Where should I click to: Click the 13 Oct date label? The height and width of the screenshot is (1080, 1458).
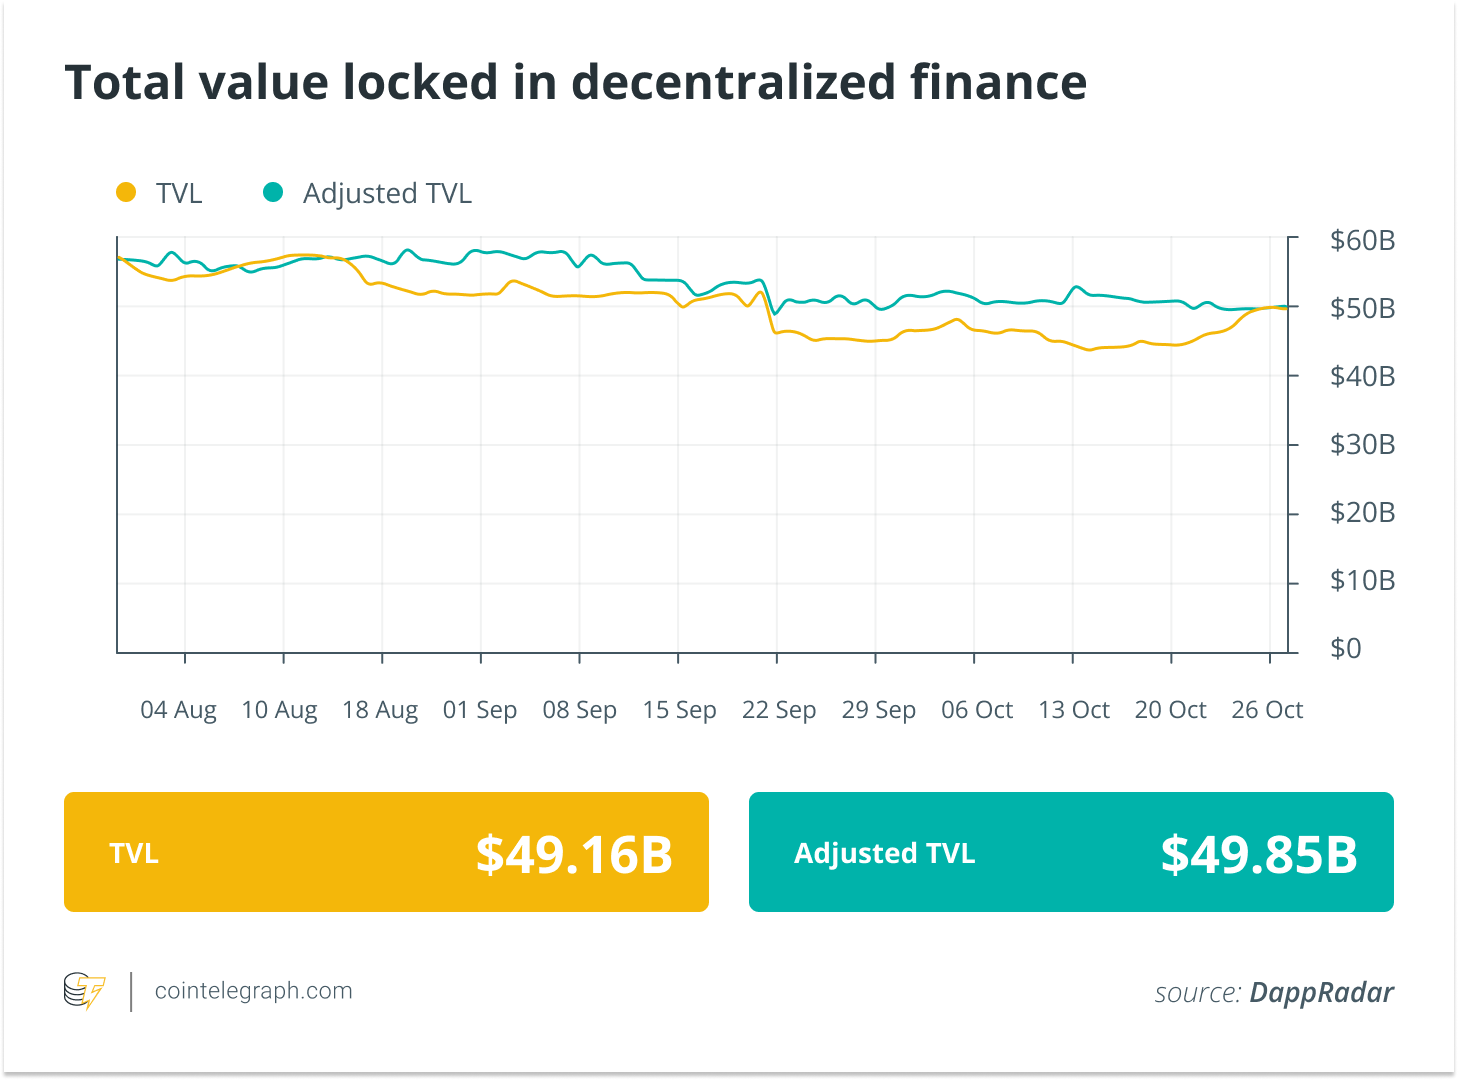[1074, 710]
